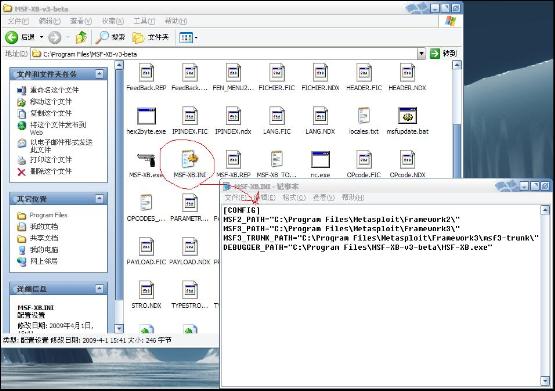Open the 收藏(A) menu in Explorer
The width and height of the screenshot is (555, 391).
tap(113, 21)
